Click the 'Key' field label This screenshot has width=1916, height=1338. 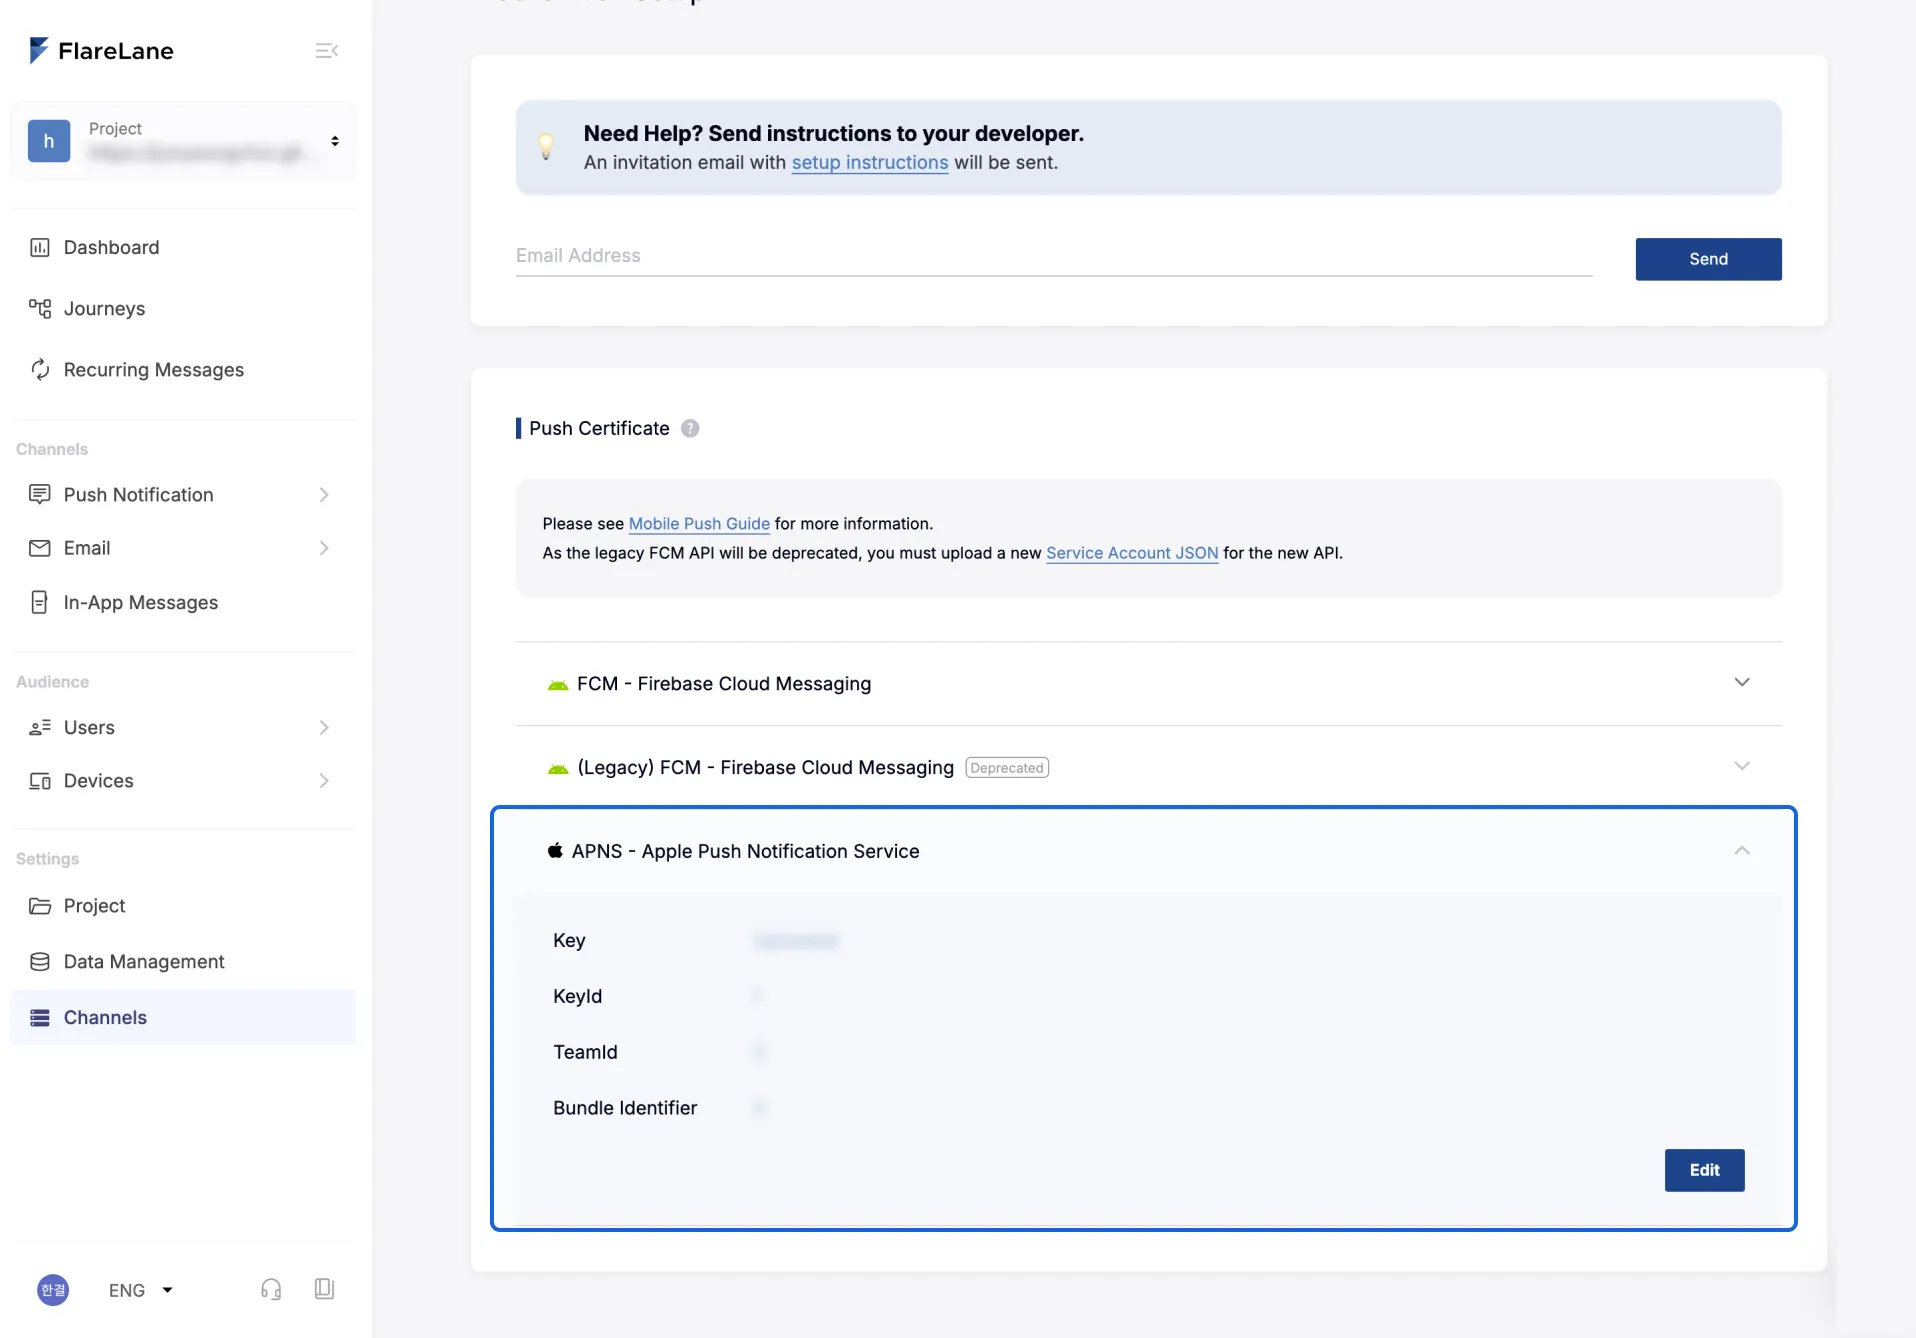(569, 940)
